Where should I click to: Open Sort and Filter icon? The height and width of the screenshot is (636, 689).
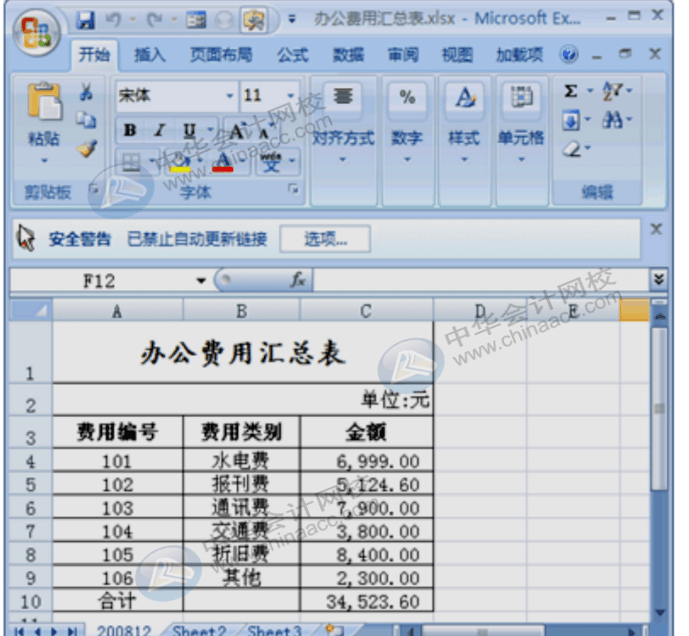click(612, 91)
